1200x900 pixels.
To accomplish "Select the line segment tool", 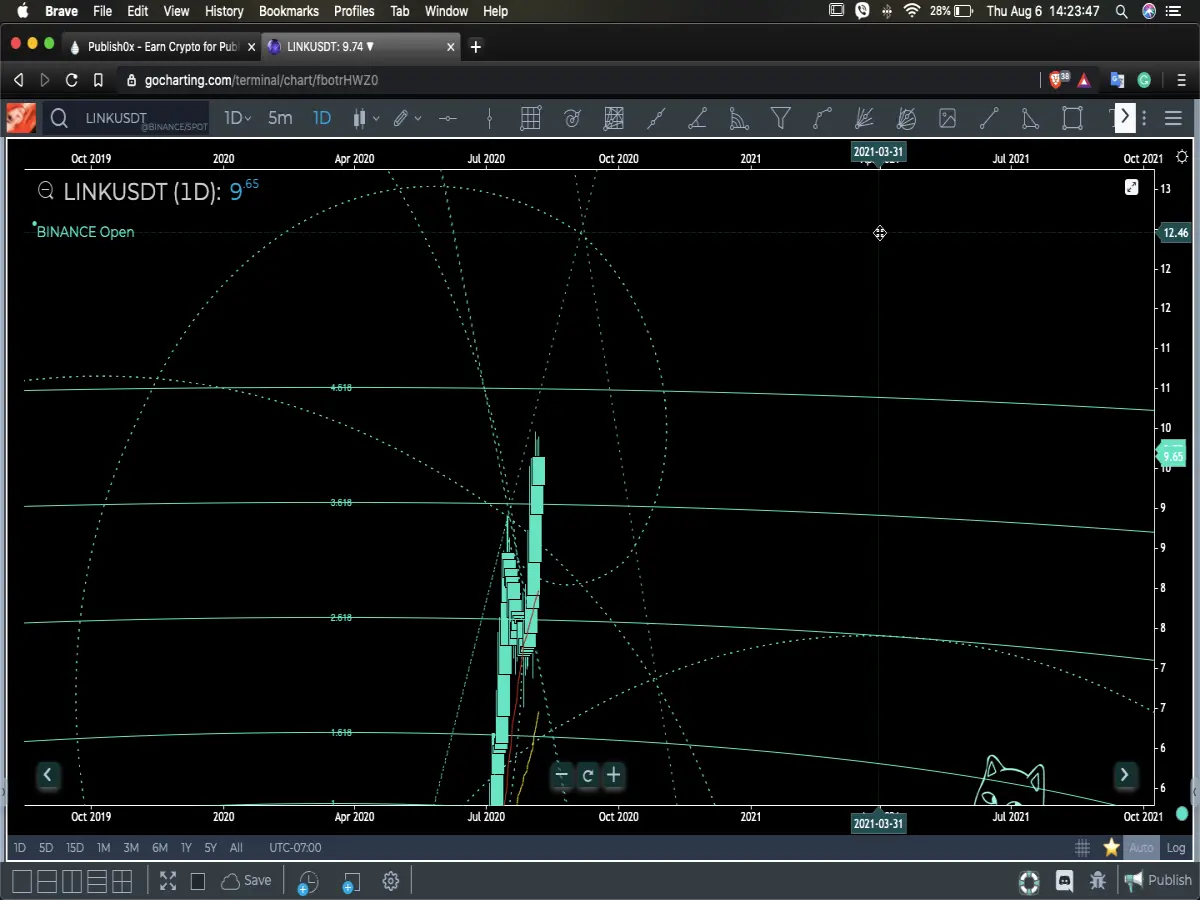I will [x=989, y=118].
